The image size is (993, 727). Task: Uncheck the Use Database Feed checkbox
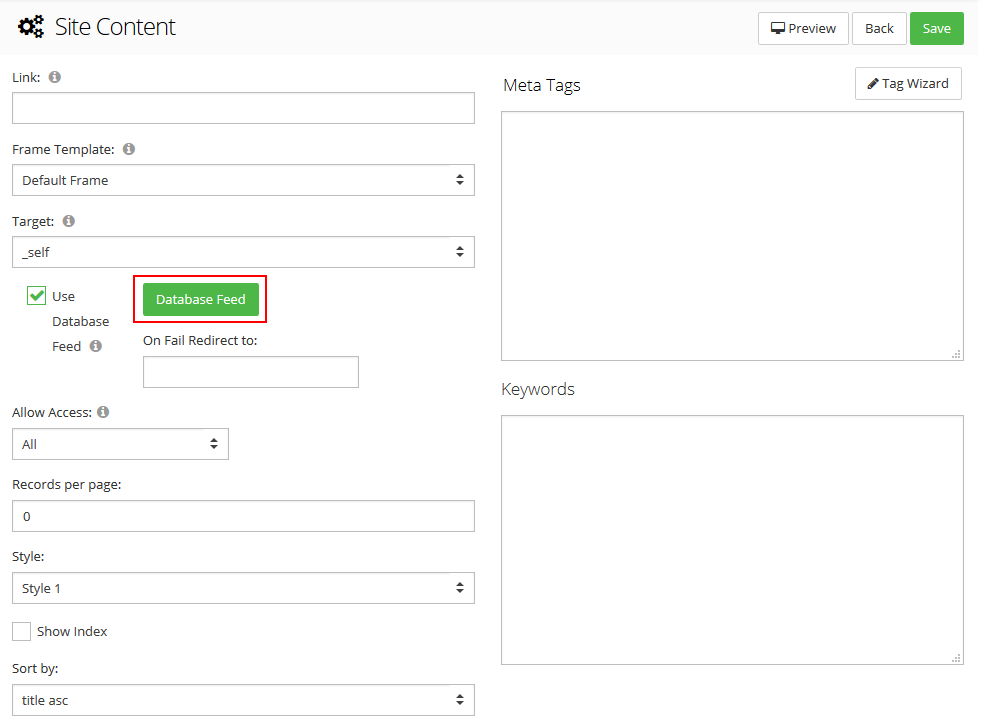[37, 296]
